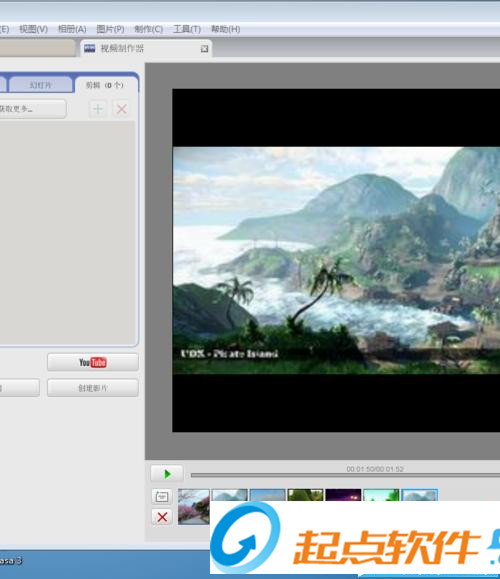The image size is (500, 579).
Task: Click the red X delete slide icon
Action: [x=162, y=517]
